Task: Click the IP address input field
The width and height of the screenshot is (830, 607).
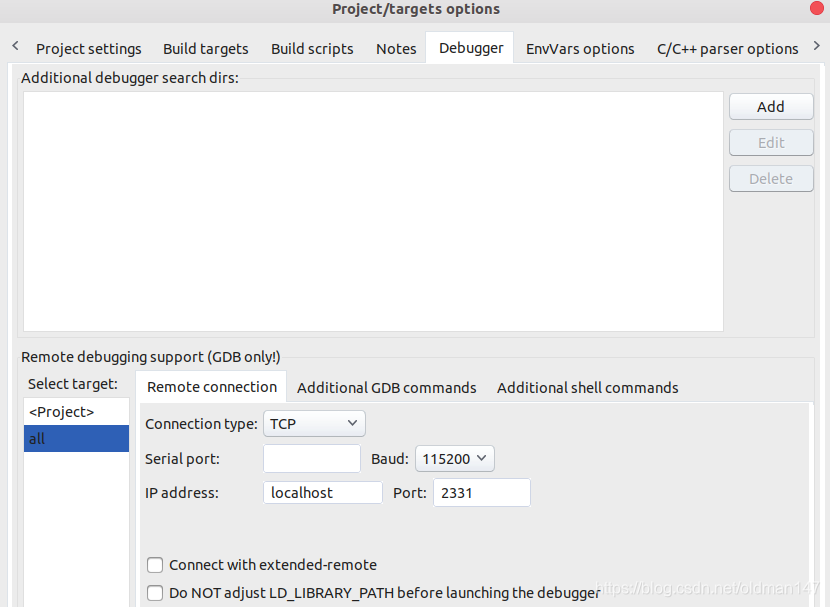Action: [322, 492]
